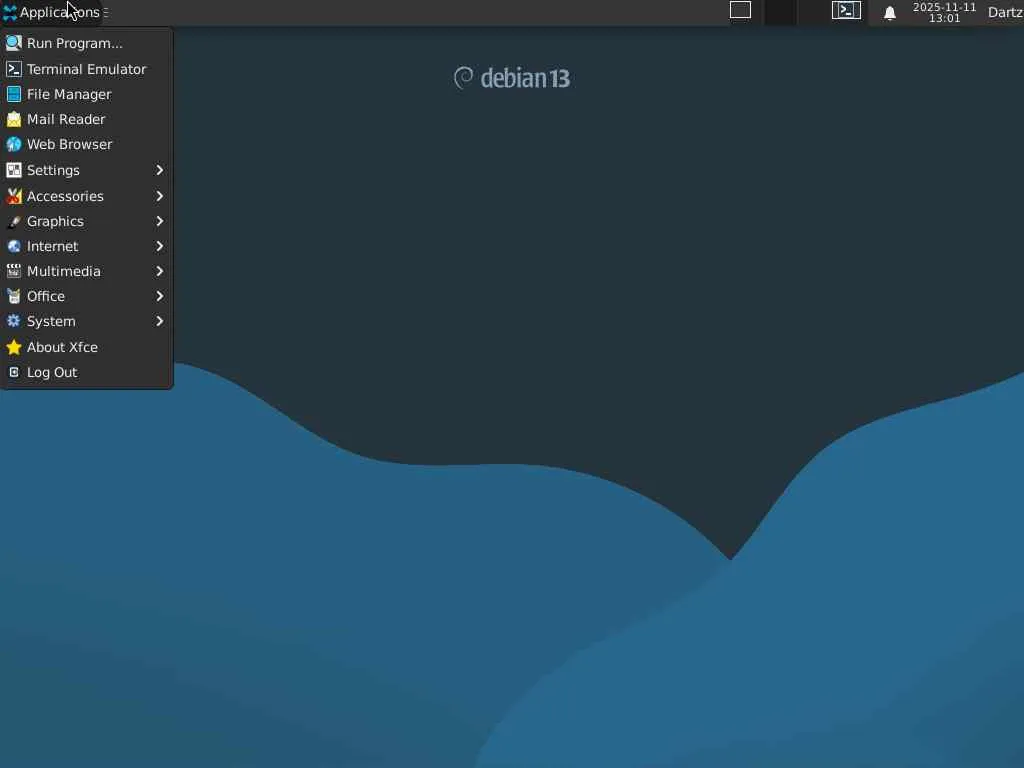Click the Internet label text
1024x768 pixels.
click(52, 246)
